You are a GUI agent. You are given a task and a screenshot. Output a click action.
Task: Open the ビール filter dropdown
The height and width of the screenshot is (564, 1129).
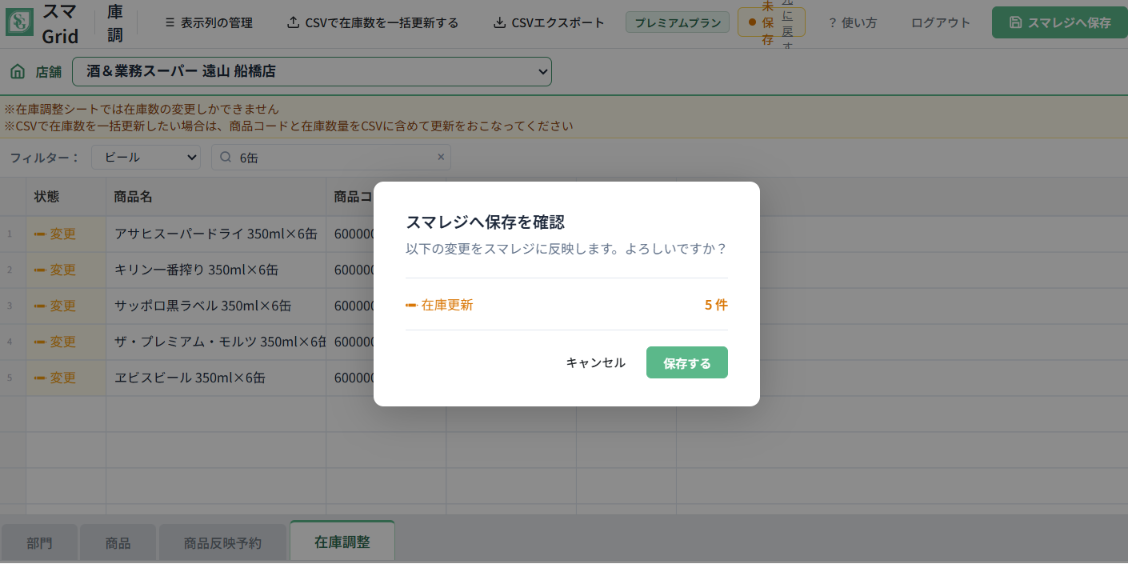146,157
